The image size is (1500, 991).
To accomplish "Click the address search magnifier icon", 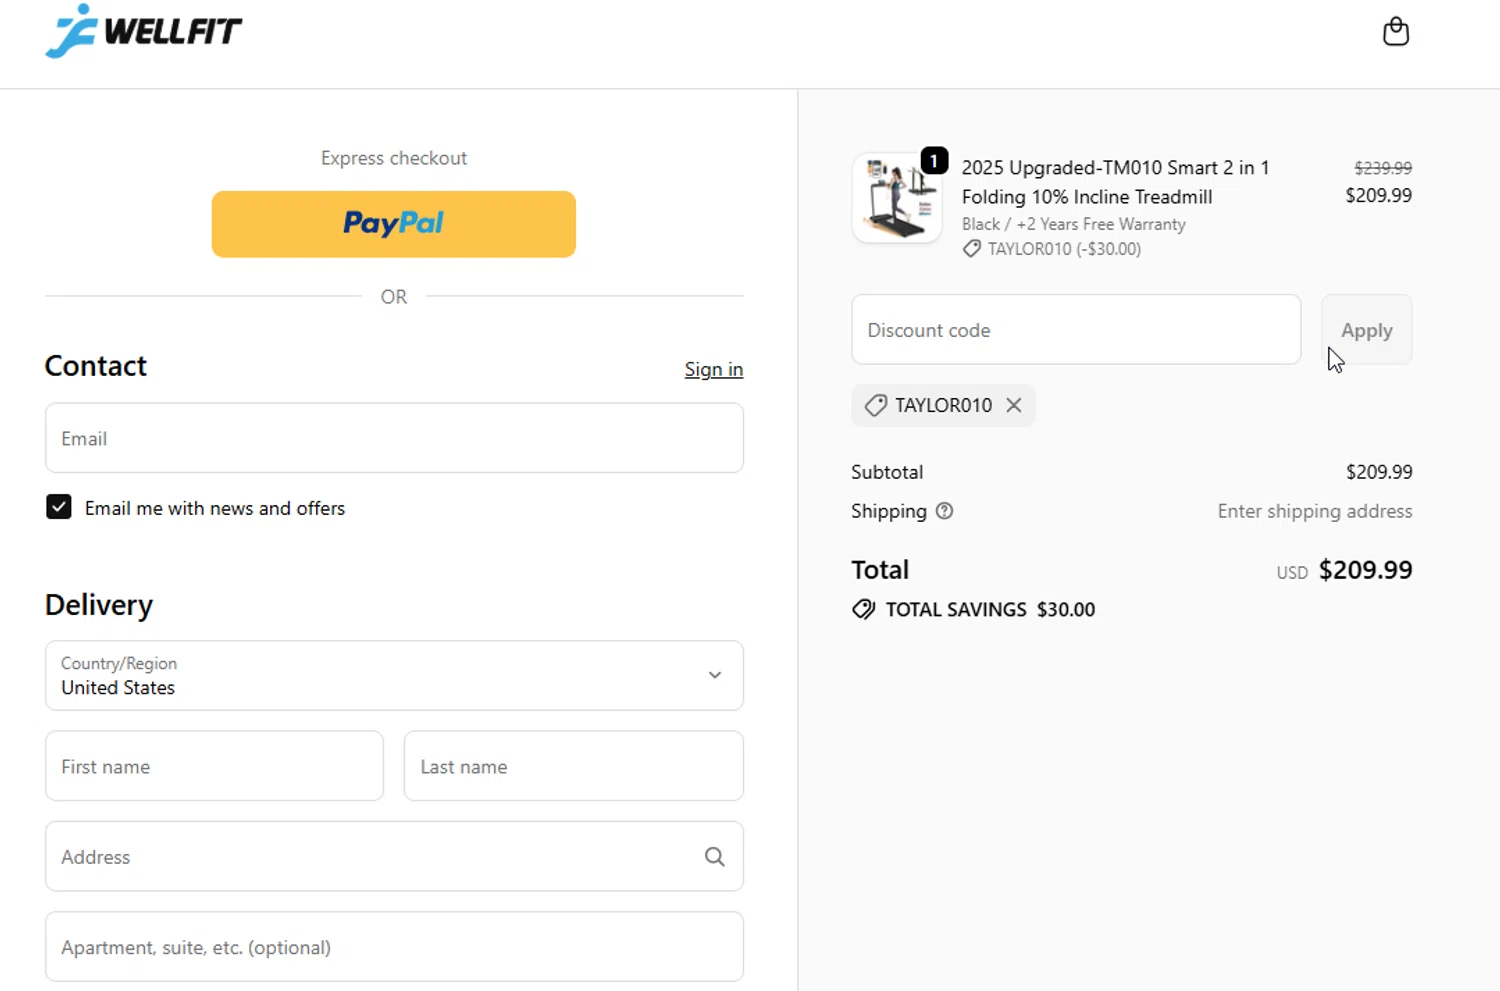I will pyautogui.click(x=714, y=857).
